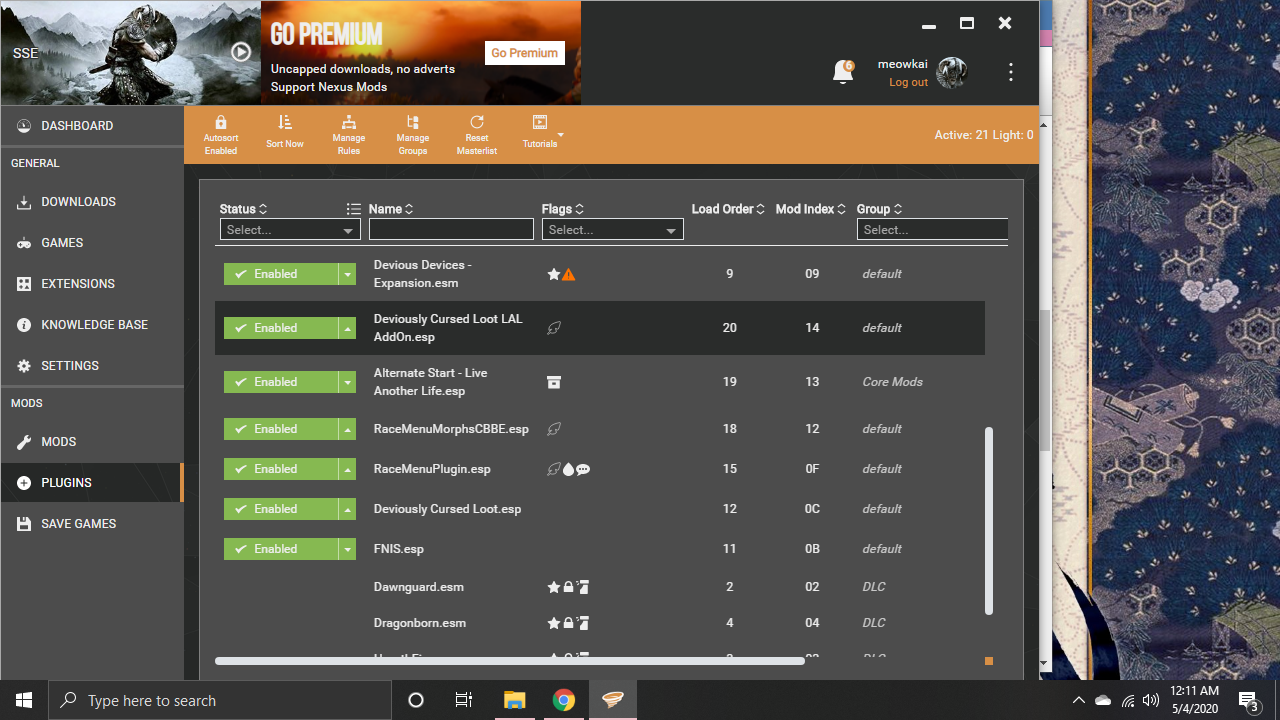
Task: Disable the RaceMenuPlugin.esp plugin
Action: point(281,469)
